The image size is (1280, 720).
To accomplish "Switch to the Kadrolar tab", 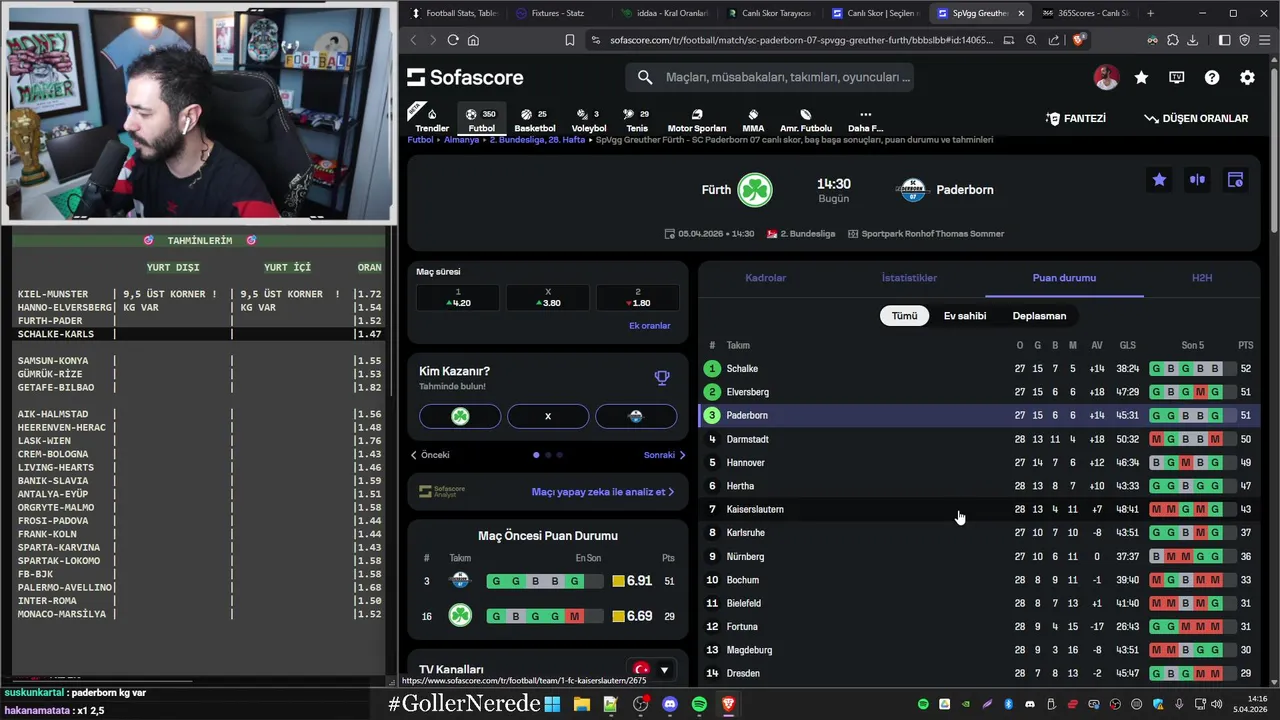I will tap(765, 278).
